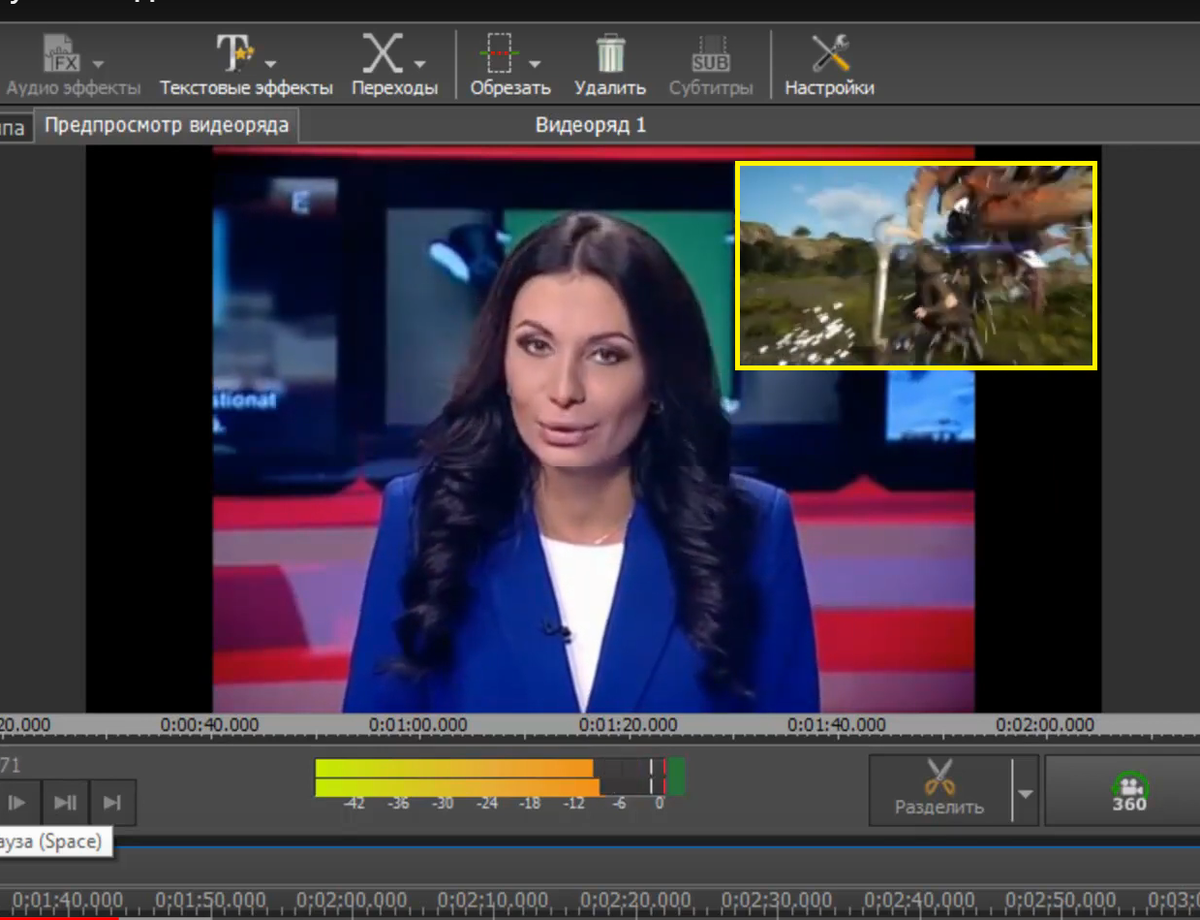Switch to the Предпросмотр видеоряда tab

[x=168, y=125]
